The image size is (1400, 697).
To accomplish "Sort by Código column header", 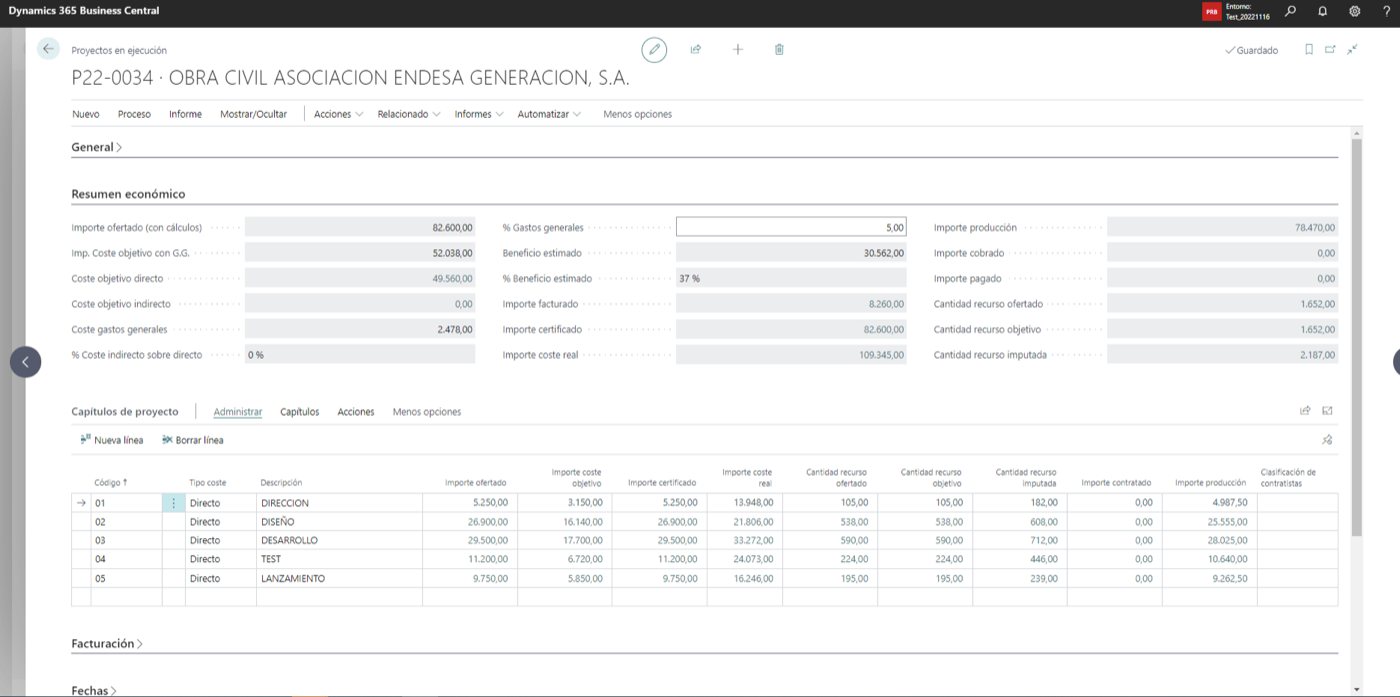I will point(110,483).
